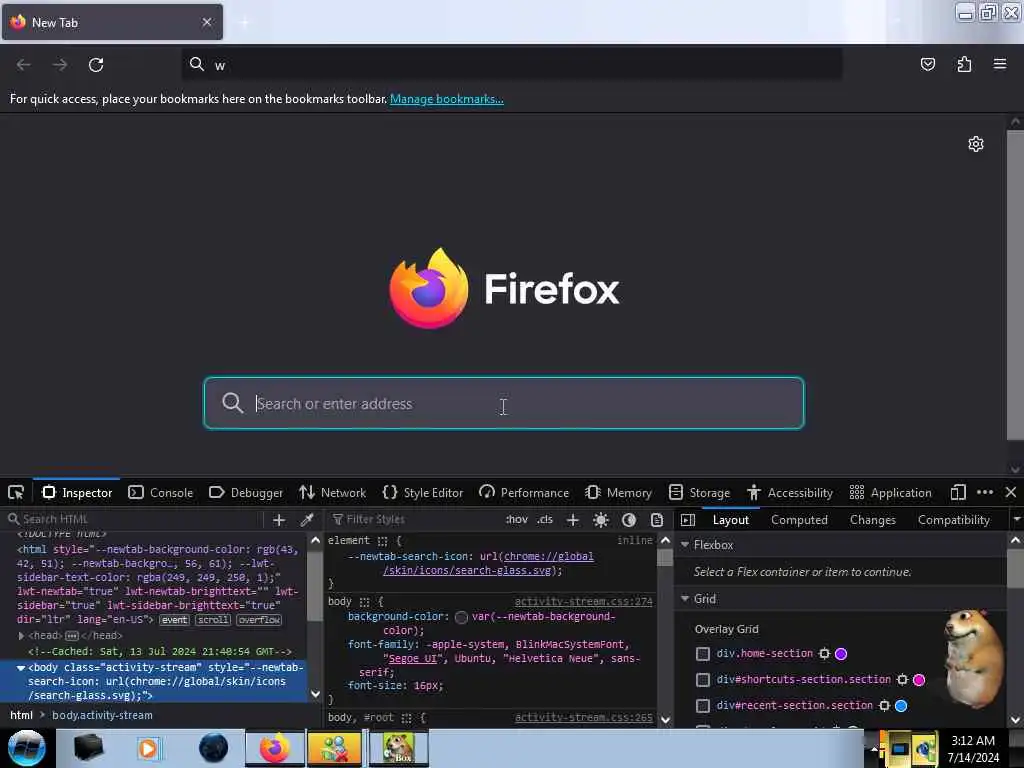Focus the Filter Styles field

coord(413,519)
